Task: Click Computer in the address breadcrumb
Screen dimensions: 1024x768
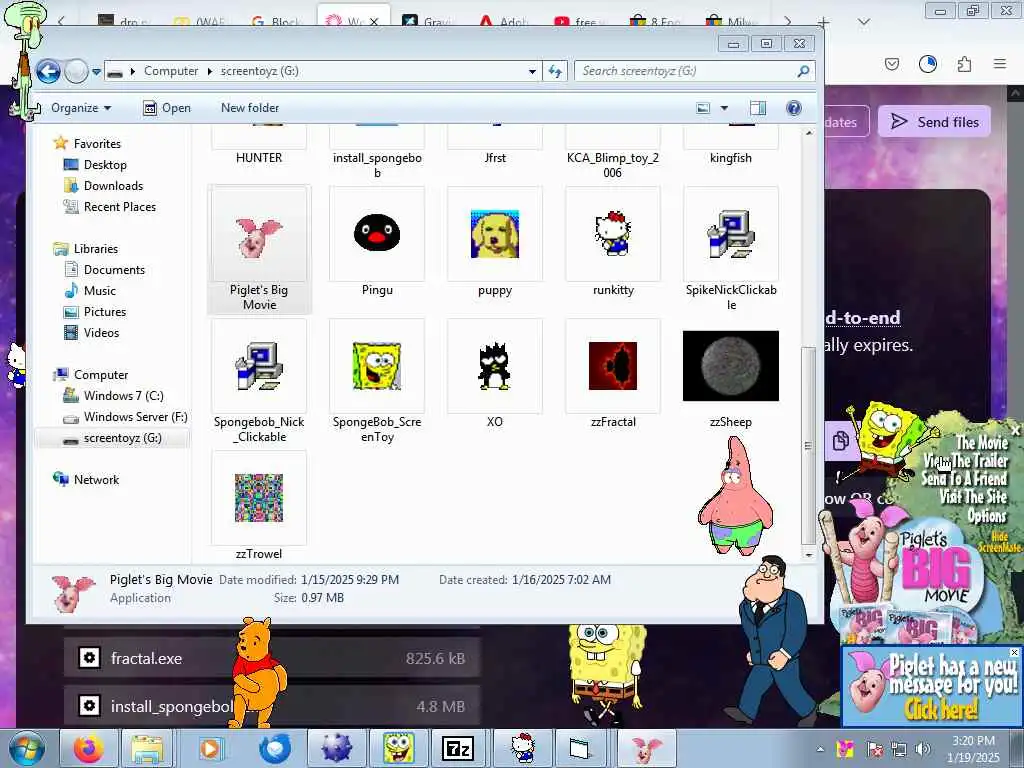Action: (170, 71)
